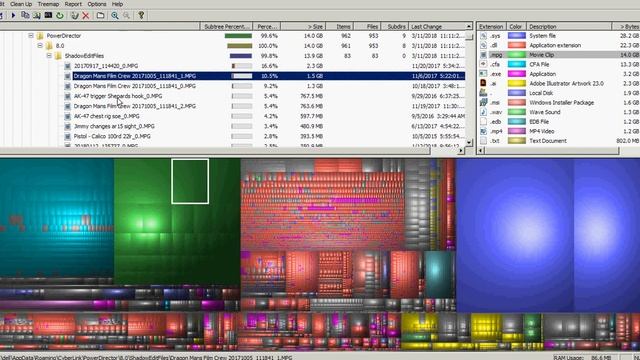Open the Treemap menu
The image size is (640, 360).
[48, 4]
